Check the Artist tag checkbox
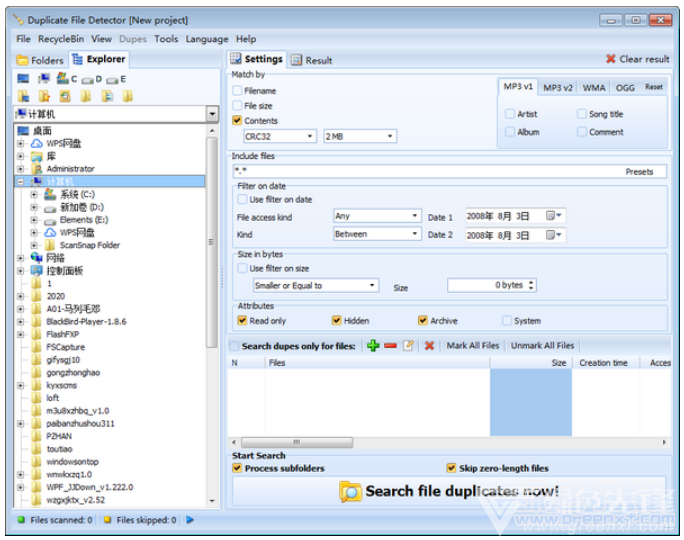This screenshot has width=684, height=540. [510, 114]
